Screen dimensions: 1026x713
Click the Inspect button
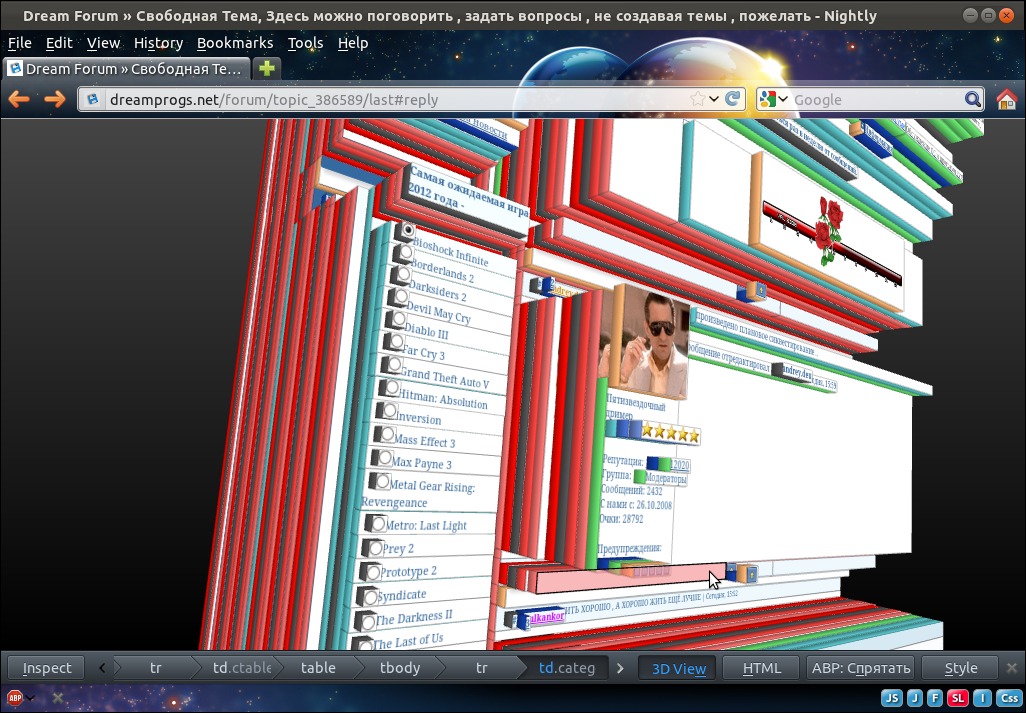[x=46, y=668]
